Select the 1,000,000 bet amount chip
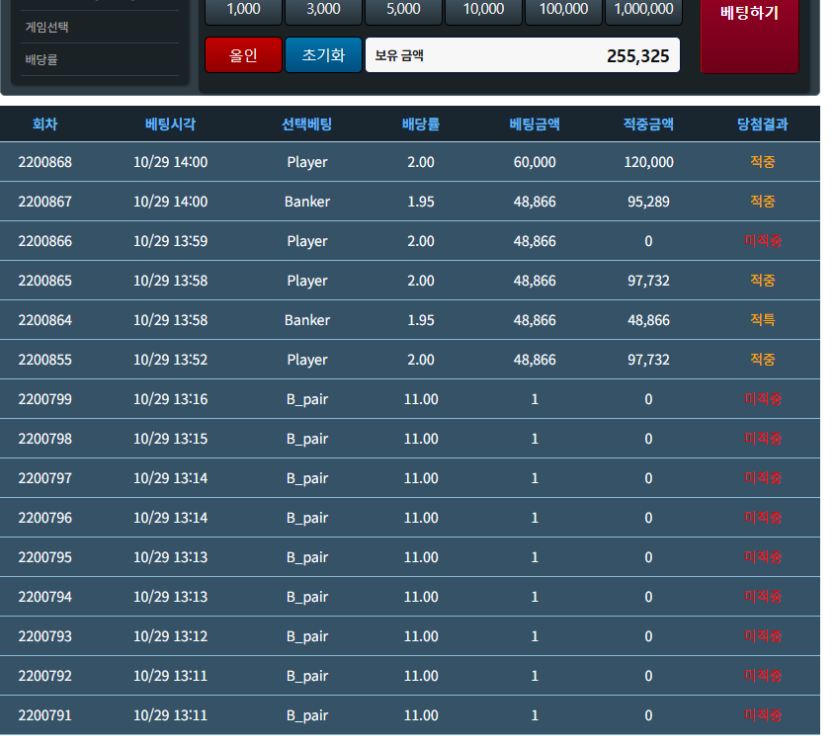835x746 pixels. 643,11
